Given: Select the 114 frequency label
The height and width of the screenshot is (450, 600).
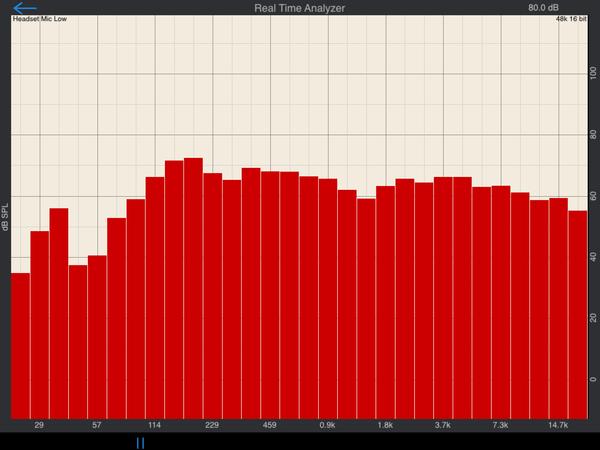Looking at the screenshot, I should click(155, 425).
